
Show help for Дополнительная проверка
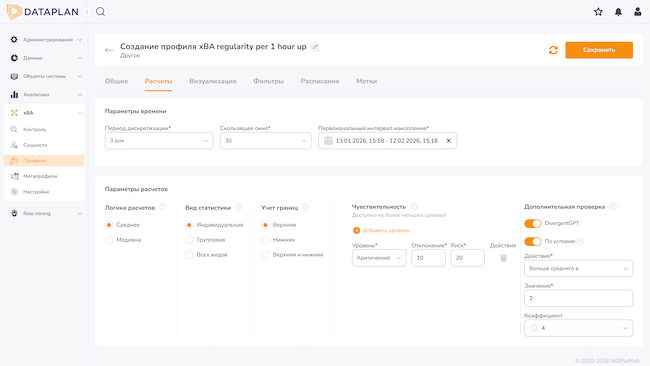pyautogui.click(x=613, y=206)
